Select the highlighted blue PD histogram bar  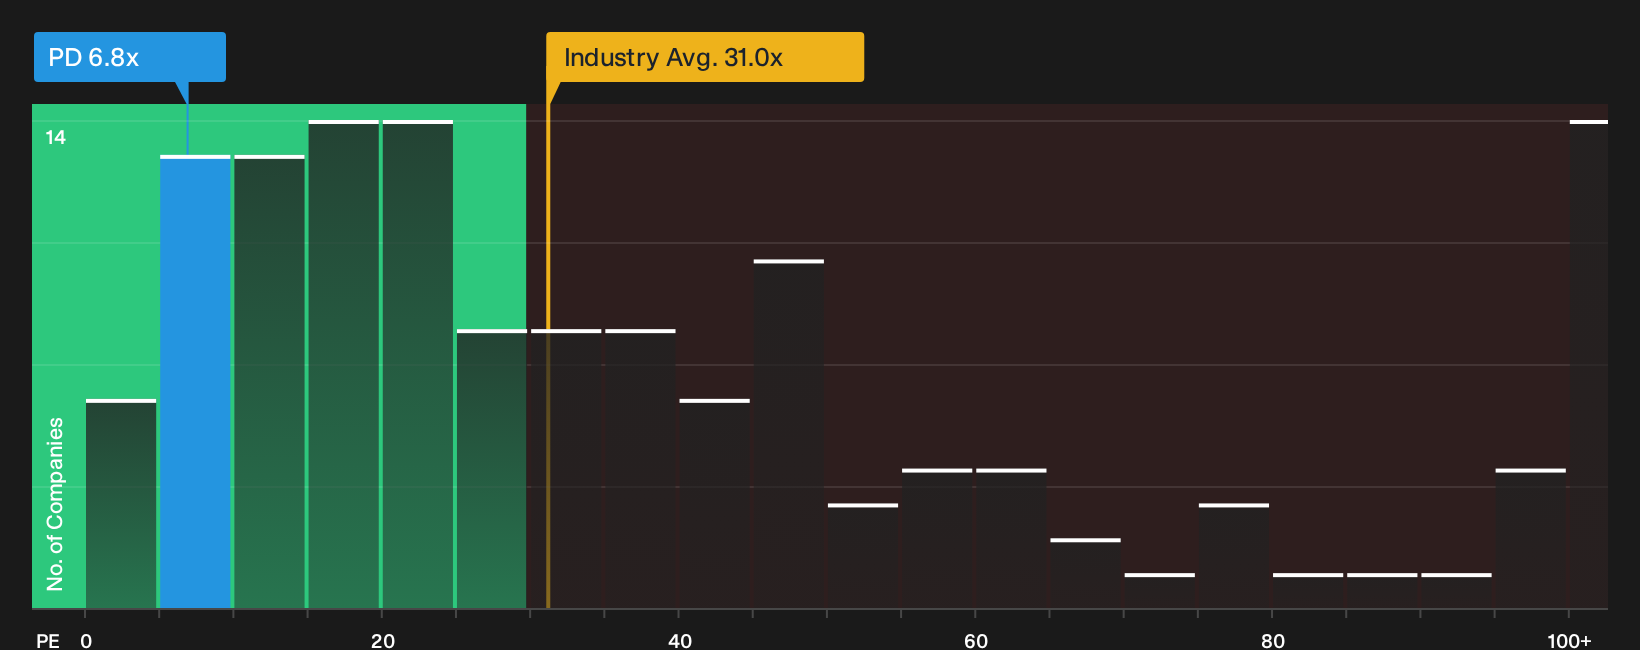point(195,382)
